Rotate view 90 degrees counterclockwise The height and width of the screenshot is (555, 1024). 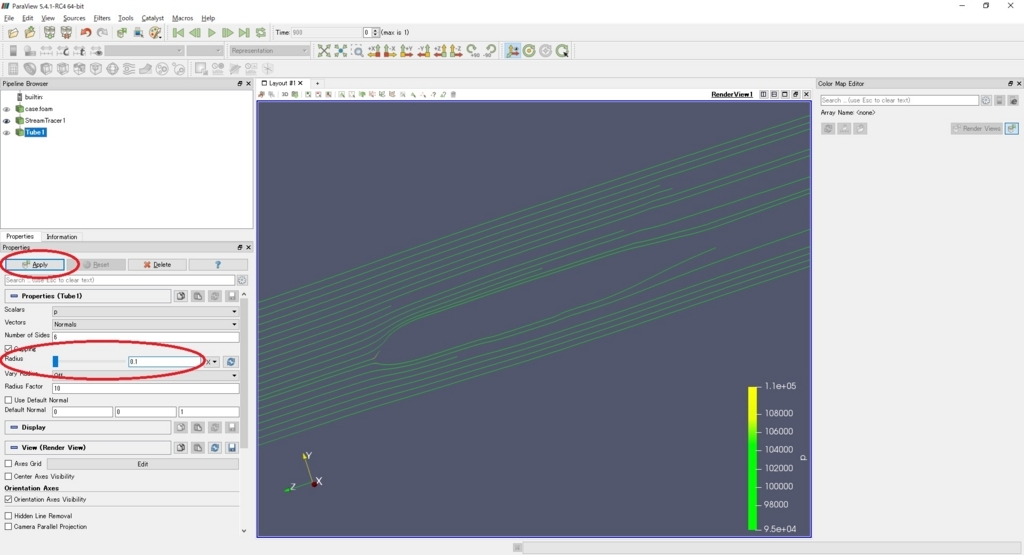click(x=490, y=51)
